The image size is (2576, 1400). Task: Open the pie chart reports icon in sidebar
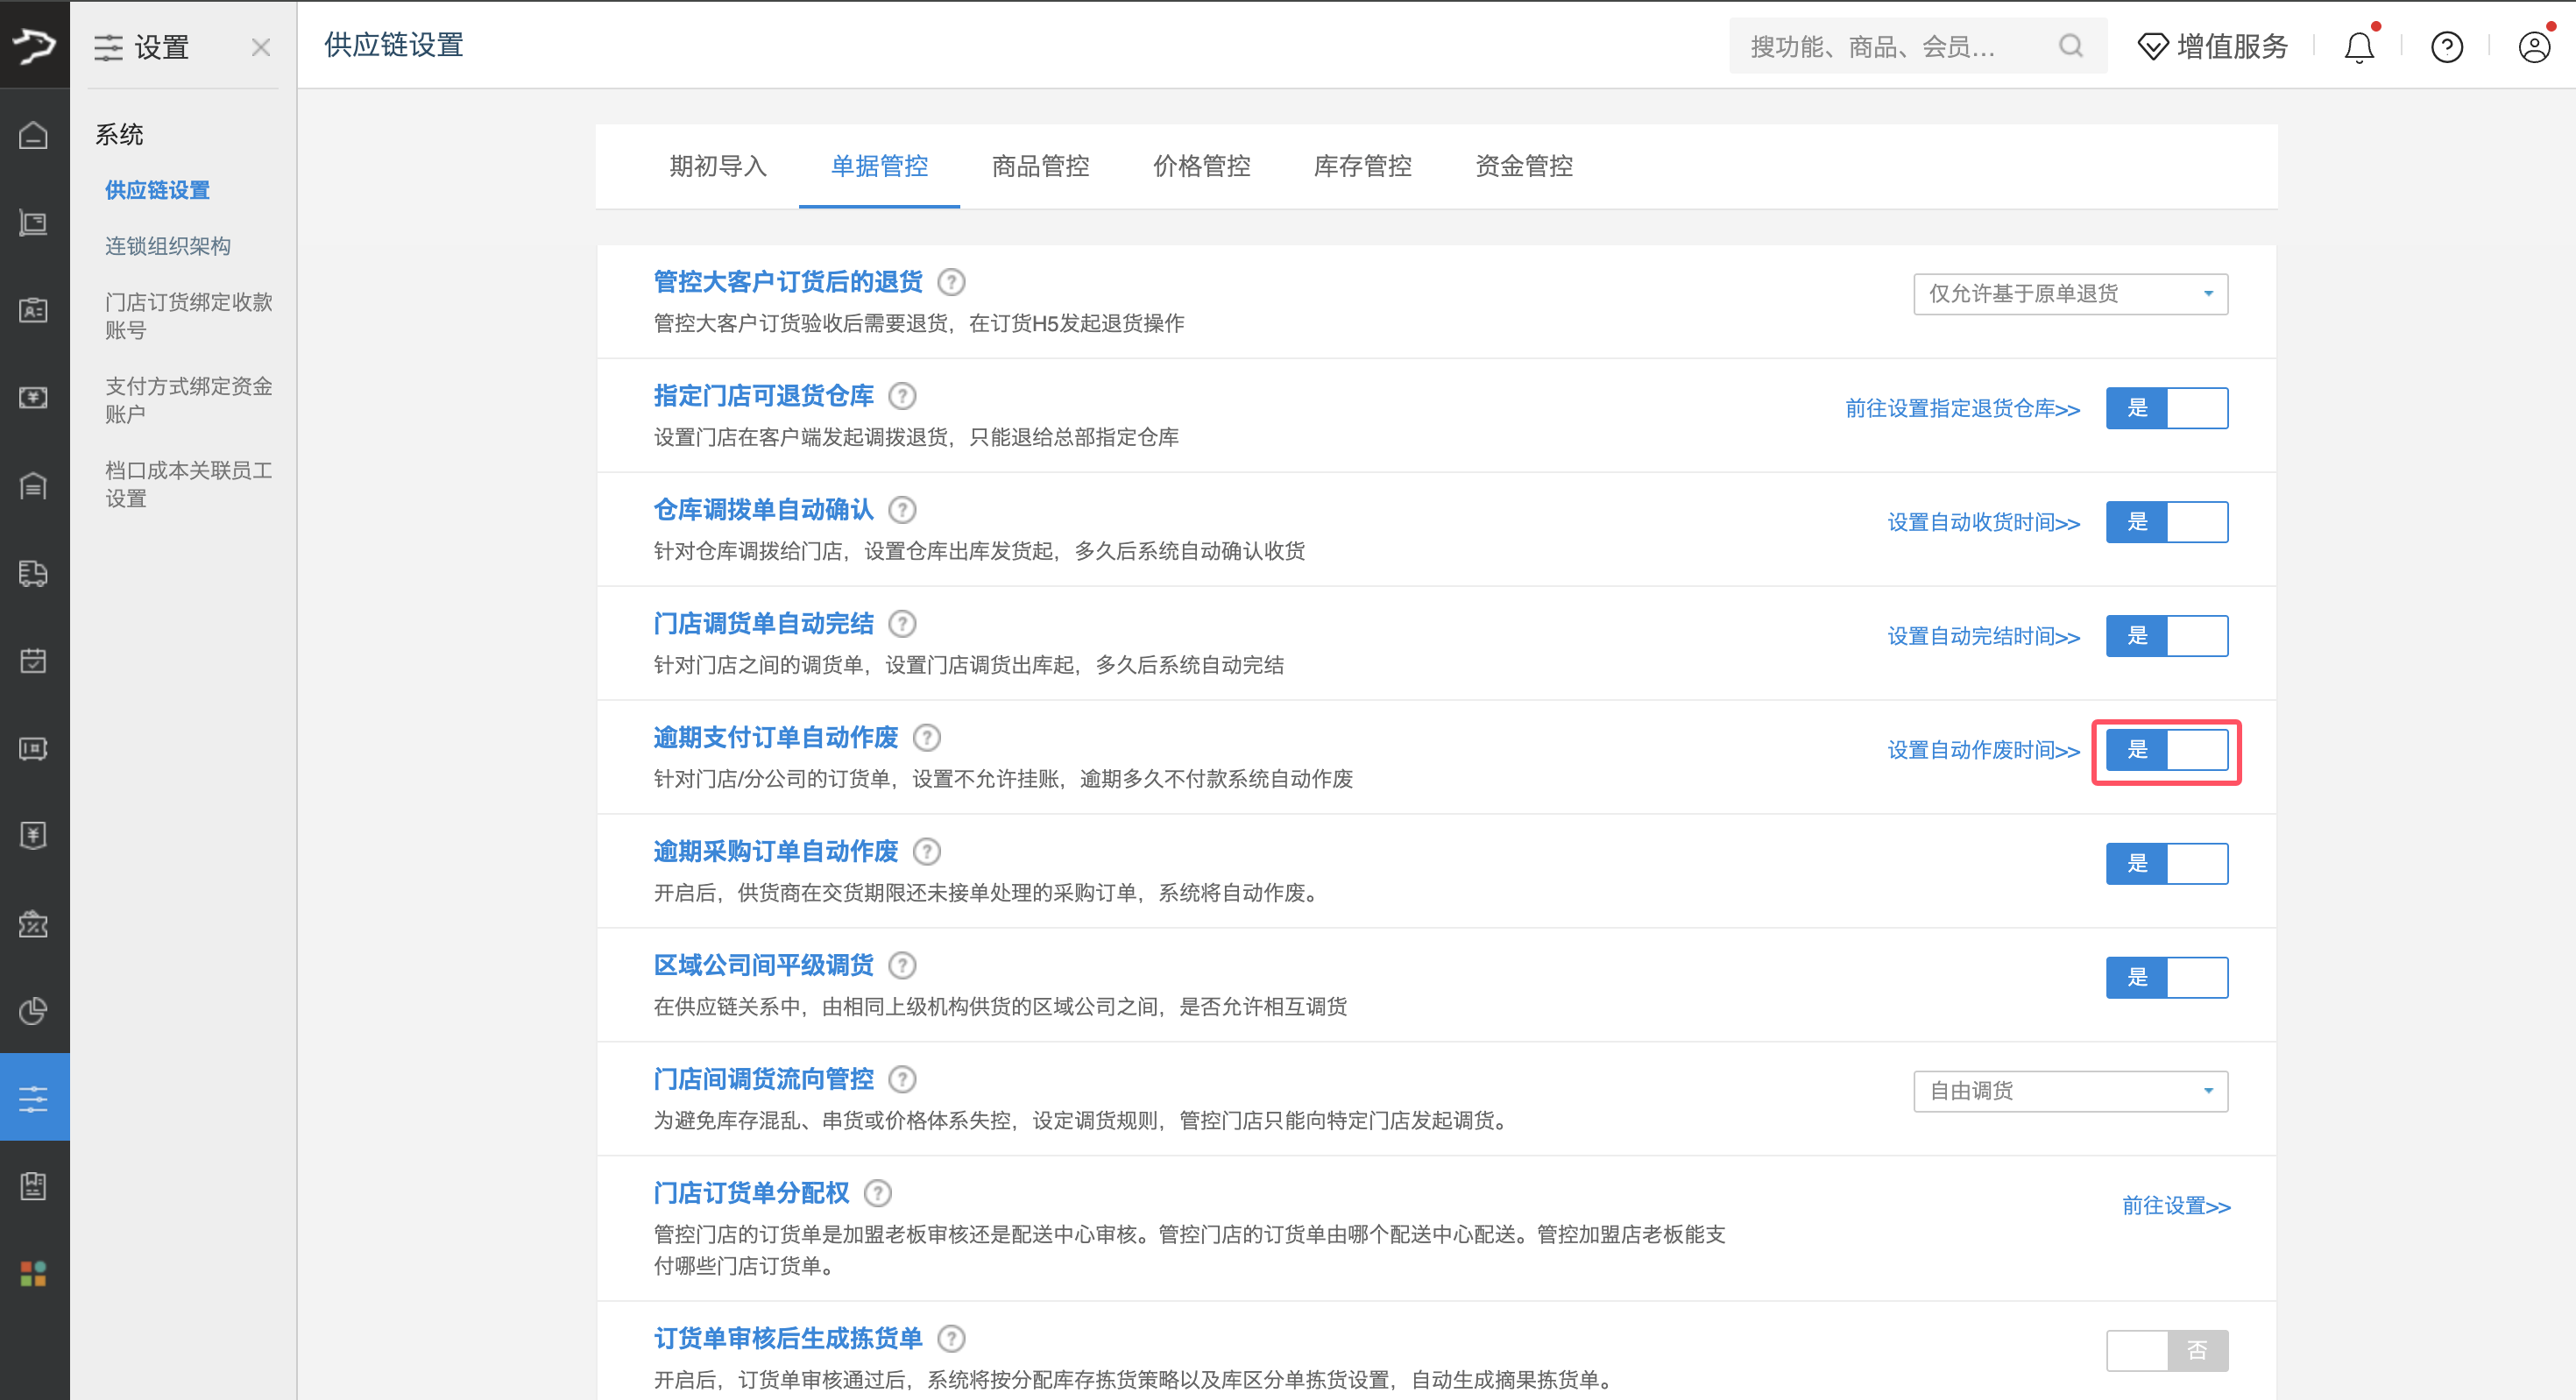click(x=34, y=1011)
